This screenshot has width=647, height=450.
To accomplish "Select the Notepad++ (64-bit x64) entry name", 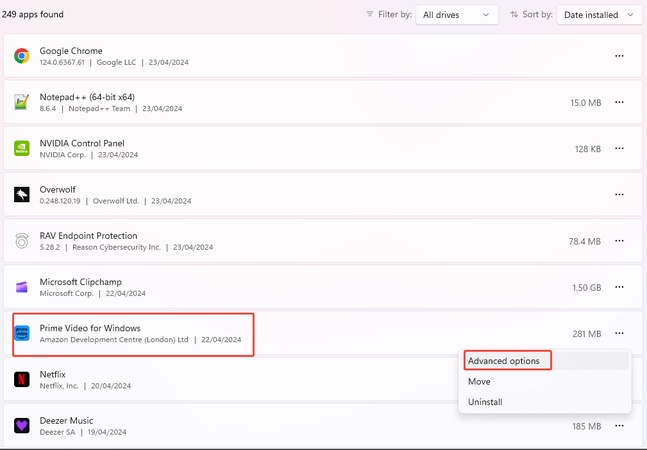I will pos(87,97).
